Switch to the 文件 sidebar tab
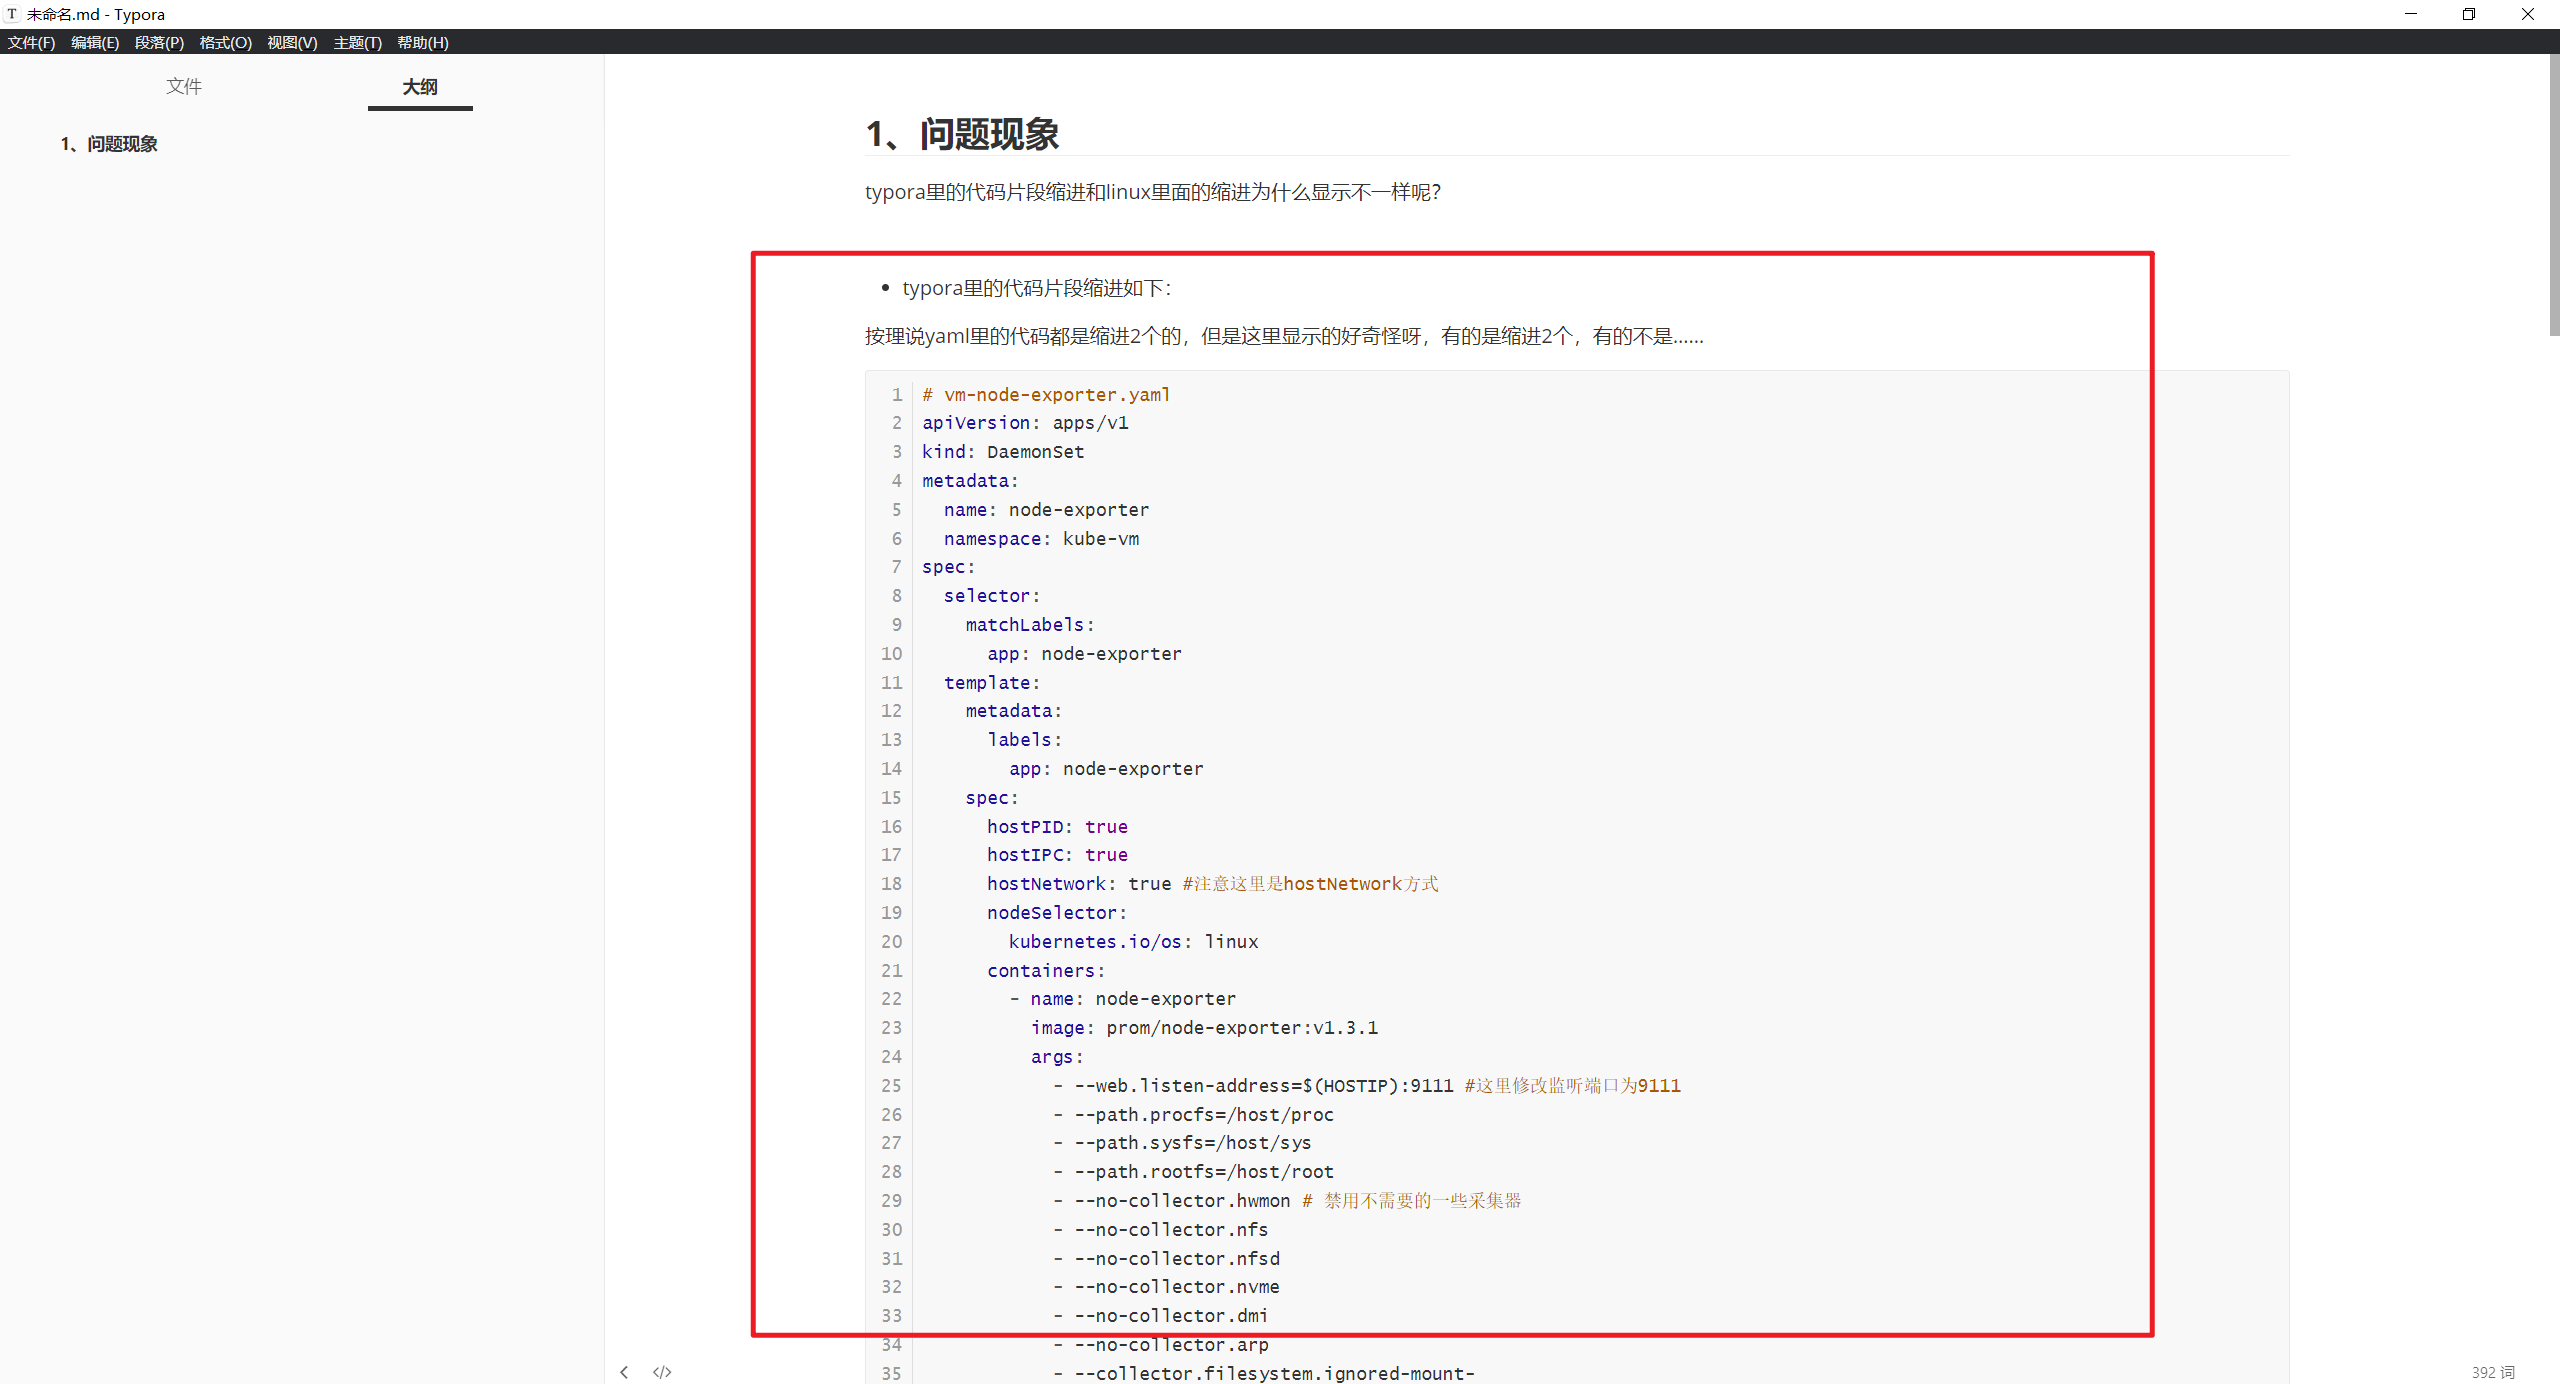The height and width of the screenshot is (1384, 2560). click(x=183, y=86)
